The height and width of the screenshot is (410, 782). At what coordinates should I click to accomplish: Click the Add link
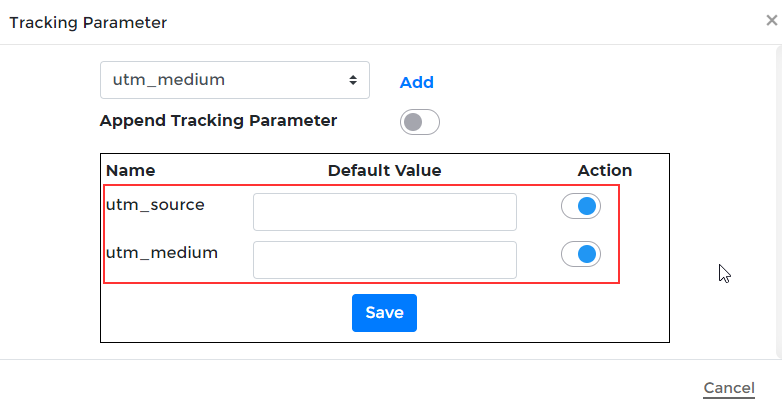(x=416, y=83)
